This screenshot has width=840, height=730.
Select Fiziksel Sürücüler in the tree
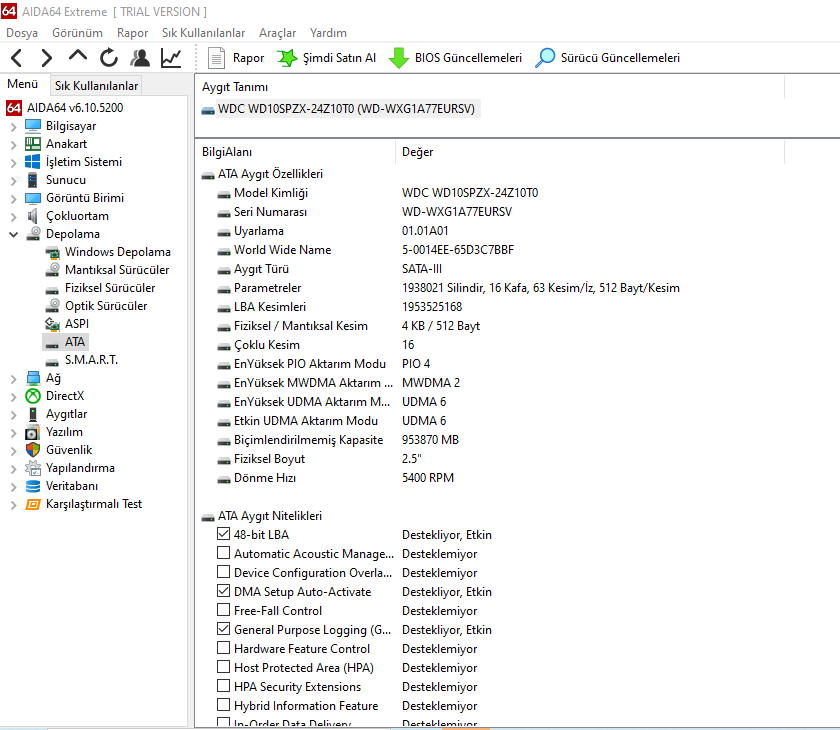[110, 288]
